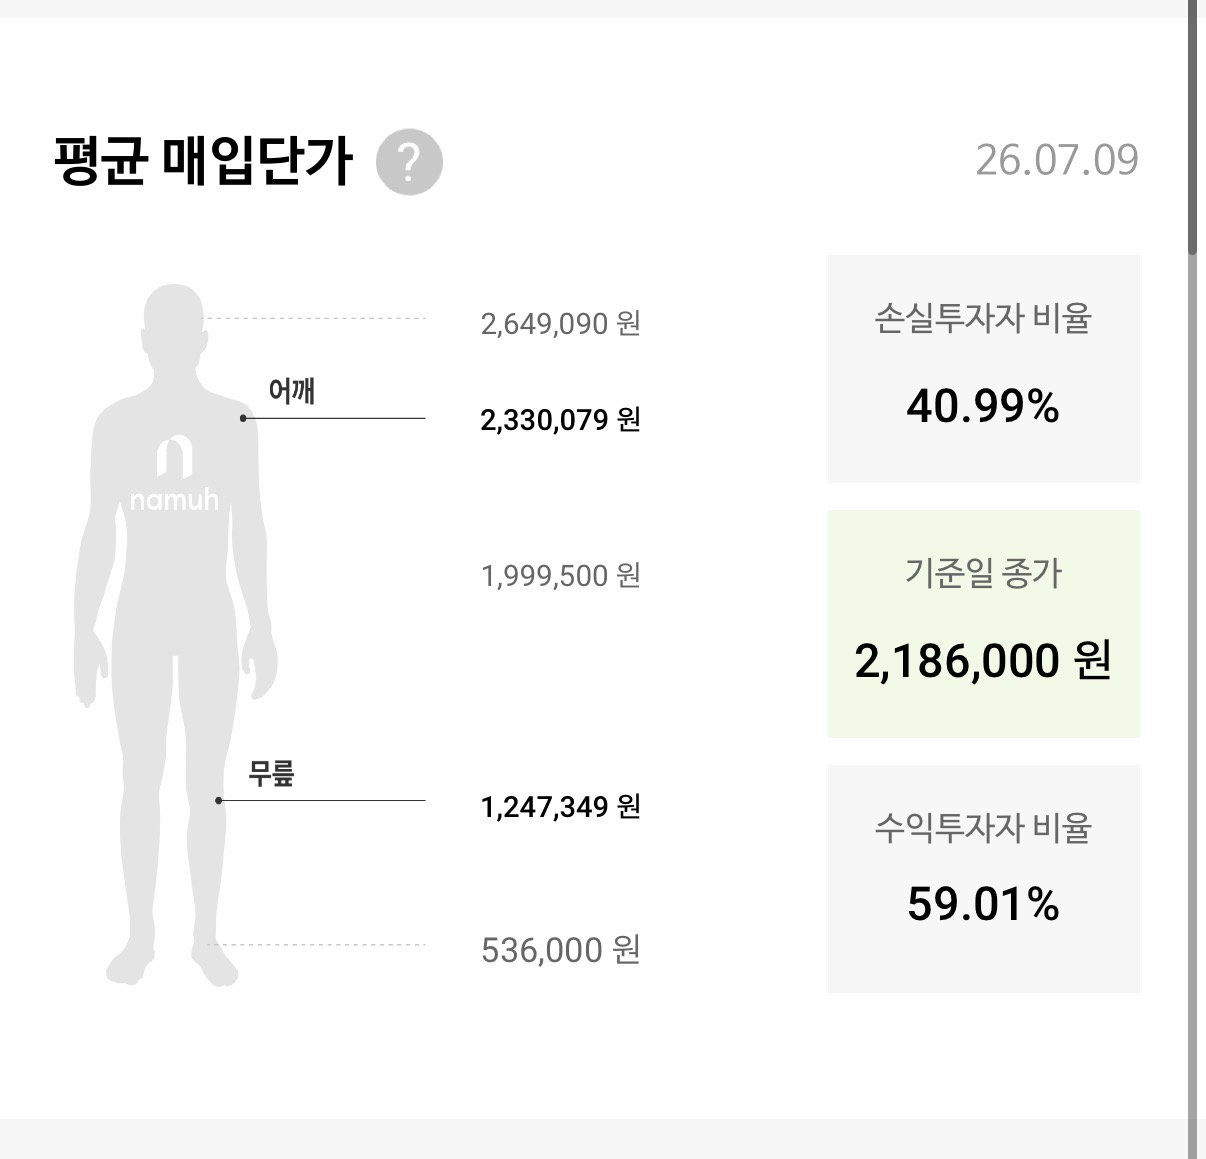Click the namuh logo on silhouette
The image size is (1206, 1159).
coord(174,474)
